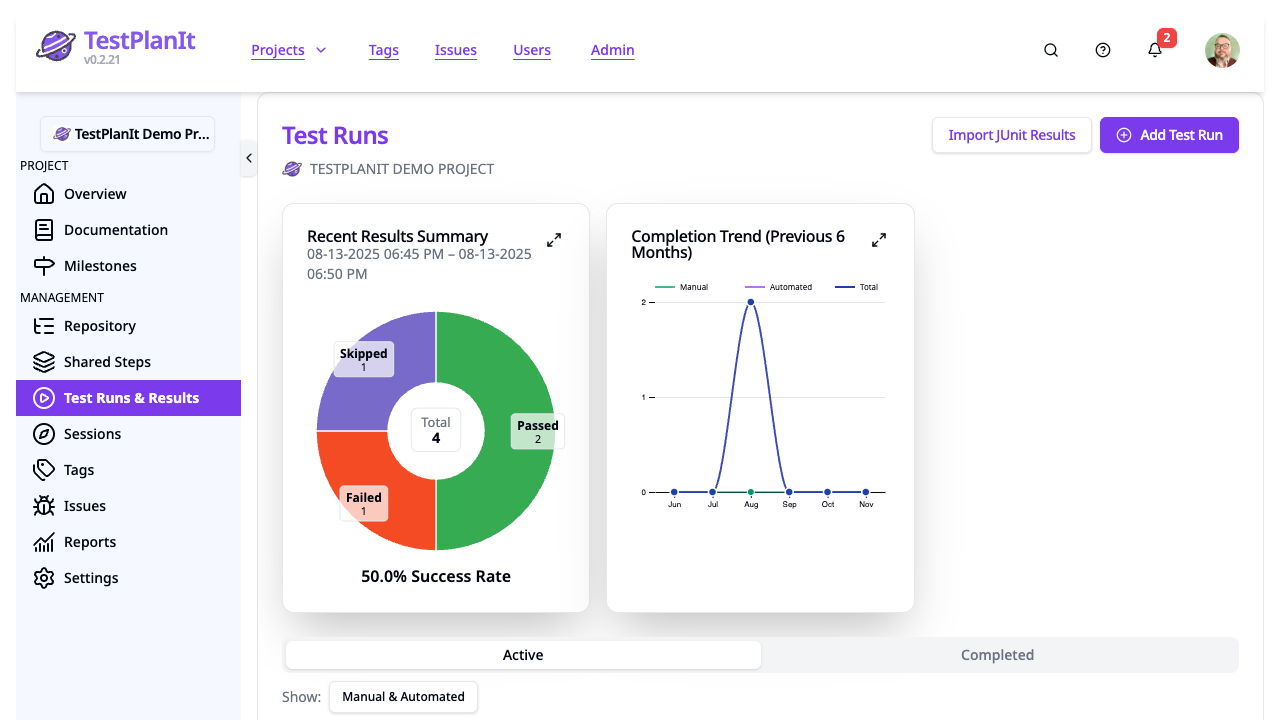This screenshot has height=720, width=1280.
Task: Select the Active test runs tab
Action: coord(522,654)
